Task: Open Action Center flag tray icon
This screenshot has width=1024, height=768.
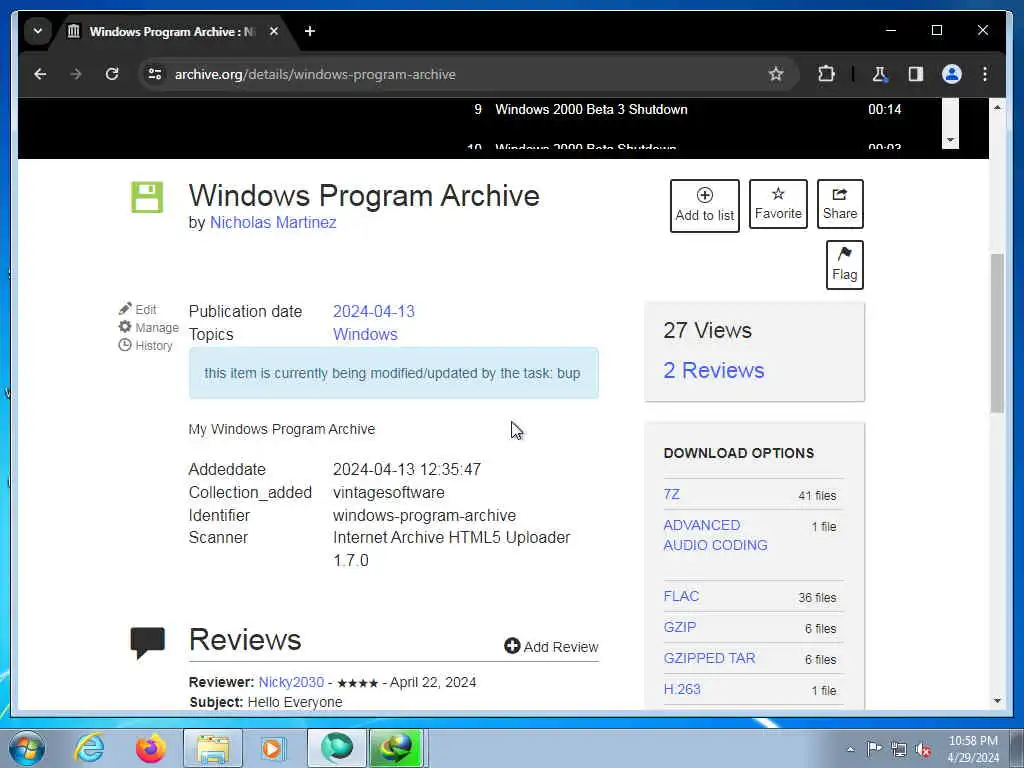Action: click(x=874, y=748)
